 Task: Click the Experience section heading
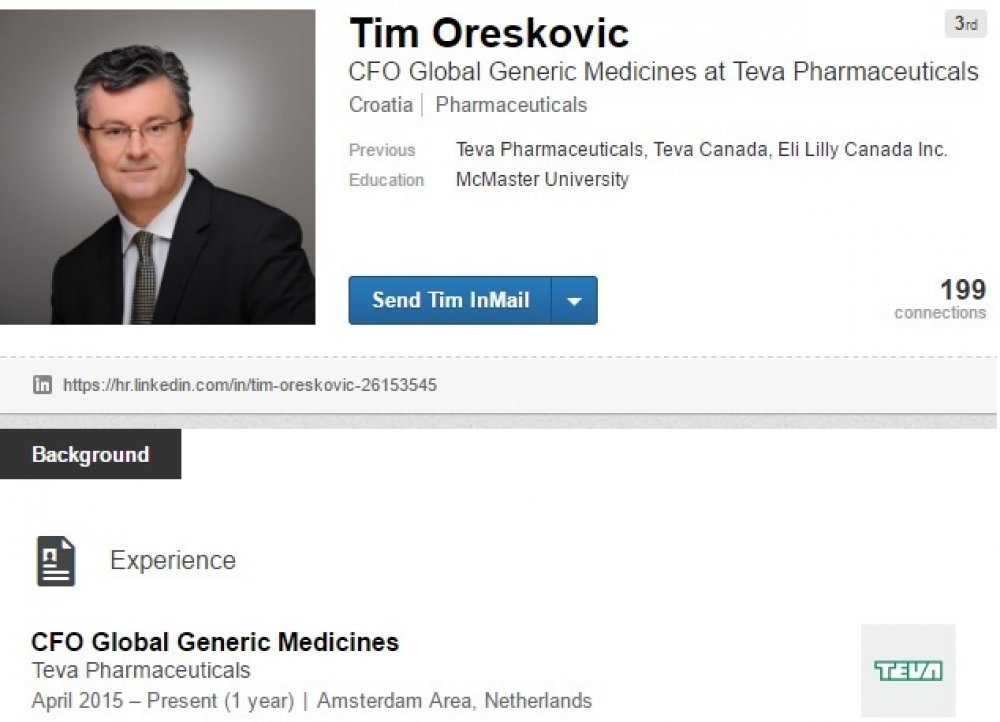click(x=173, y=561)
